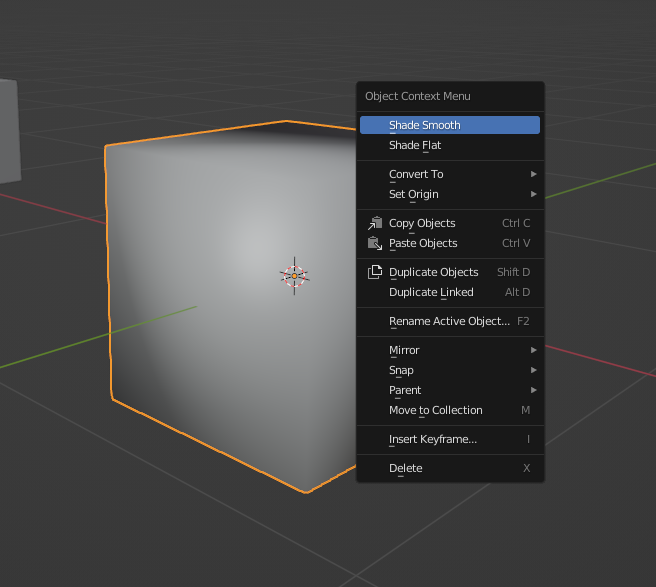Click the Duplicate Objects icon
Image resolution: width=656 pixels, height=587 pixels.
(x=375, y=272)
